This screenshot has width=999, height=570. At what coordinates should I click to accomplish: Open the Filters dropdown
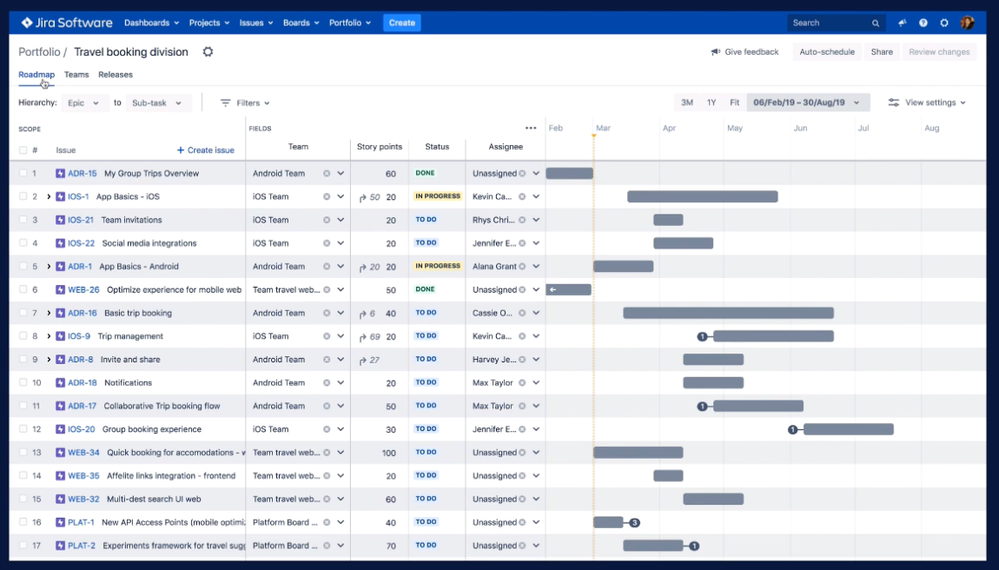[x=245, y=103]
